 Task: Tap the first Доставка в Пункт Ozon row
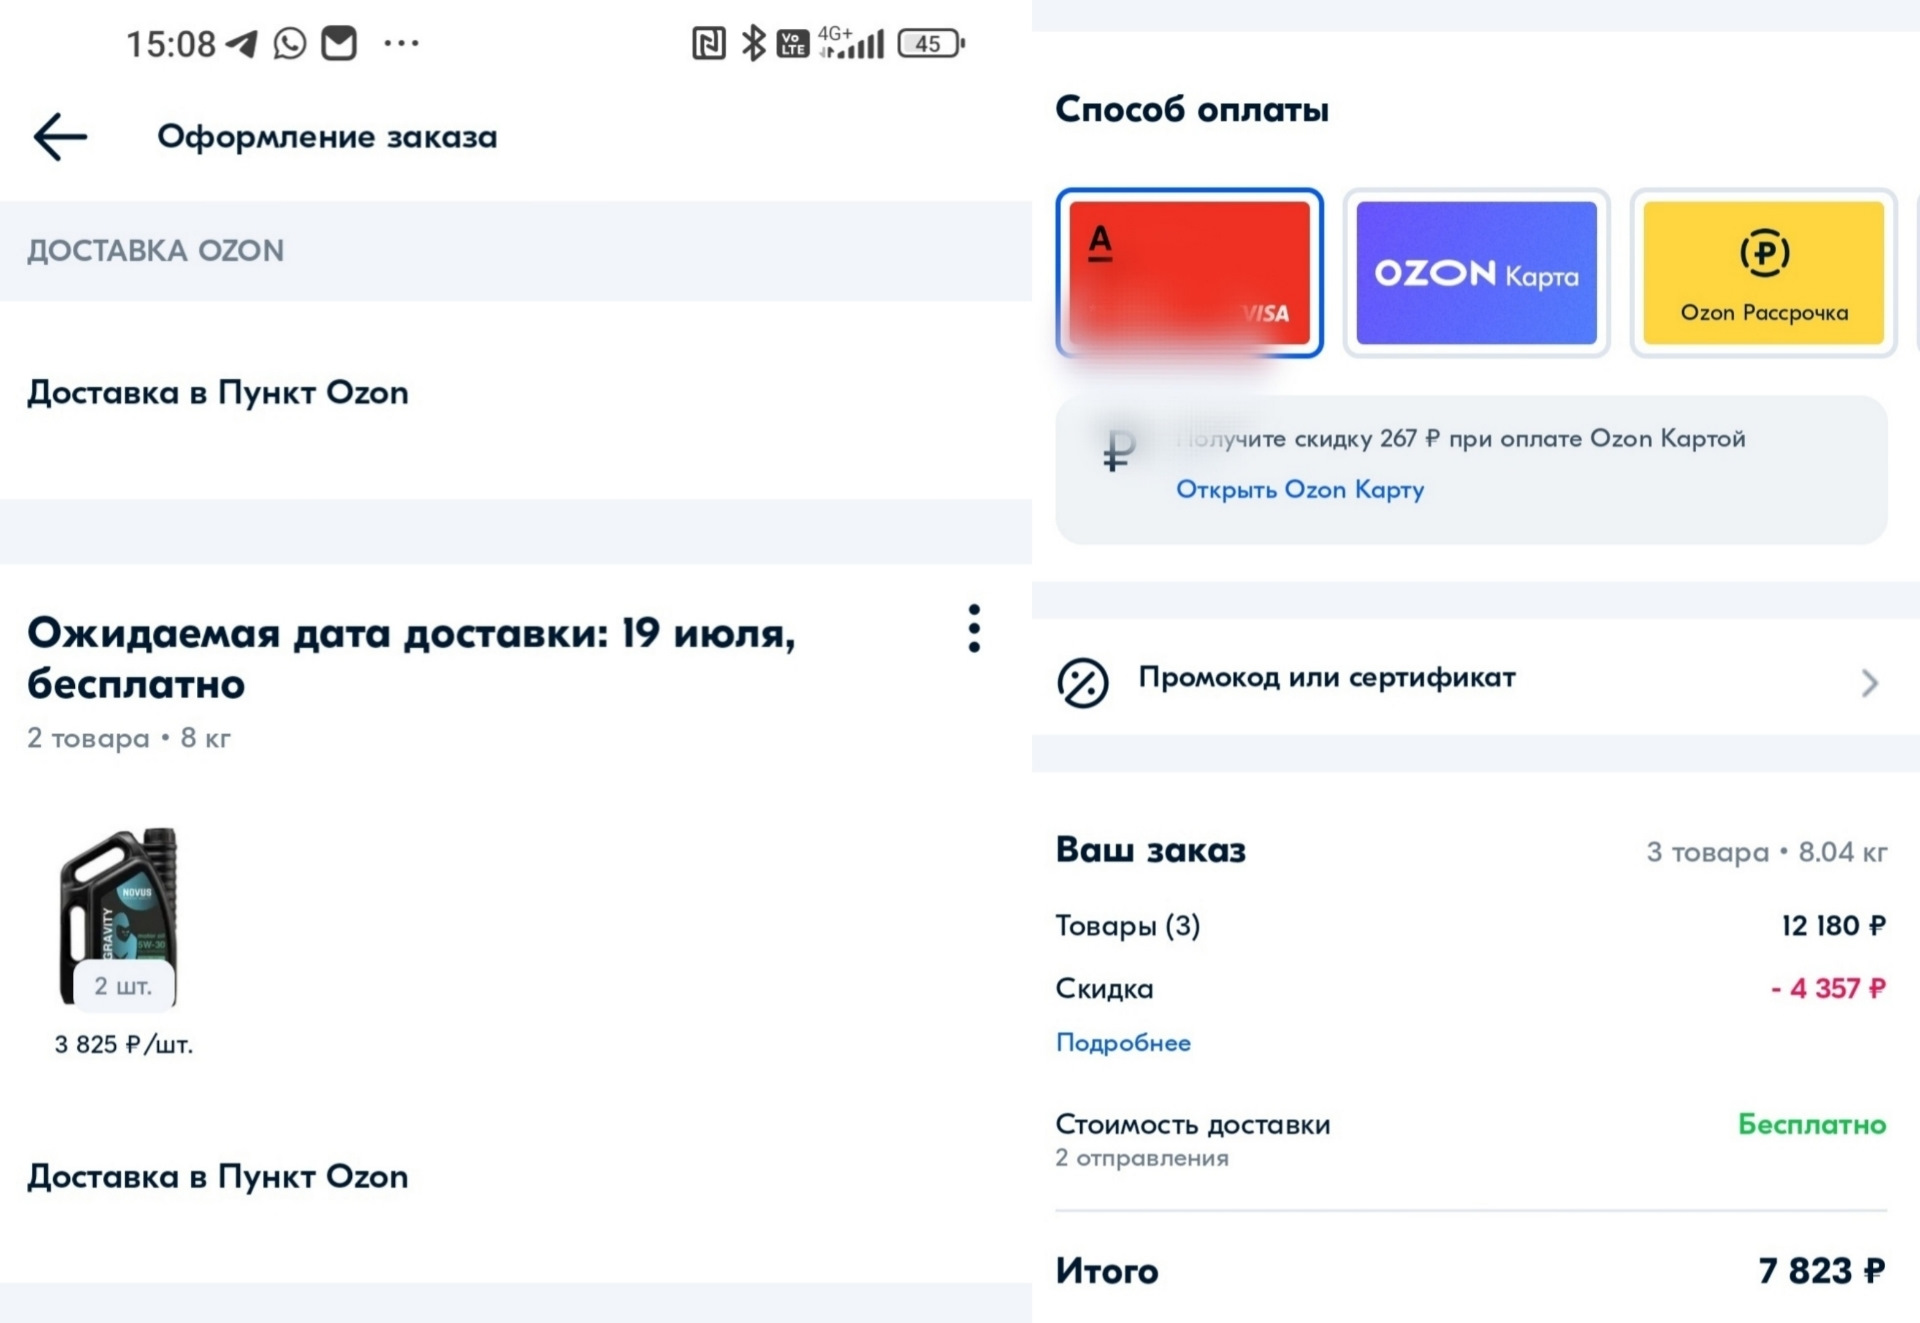click(x=218, y=393)
